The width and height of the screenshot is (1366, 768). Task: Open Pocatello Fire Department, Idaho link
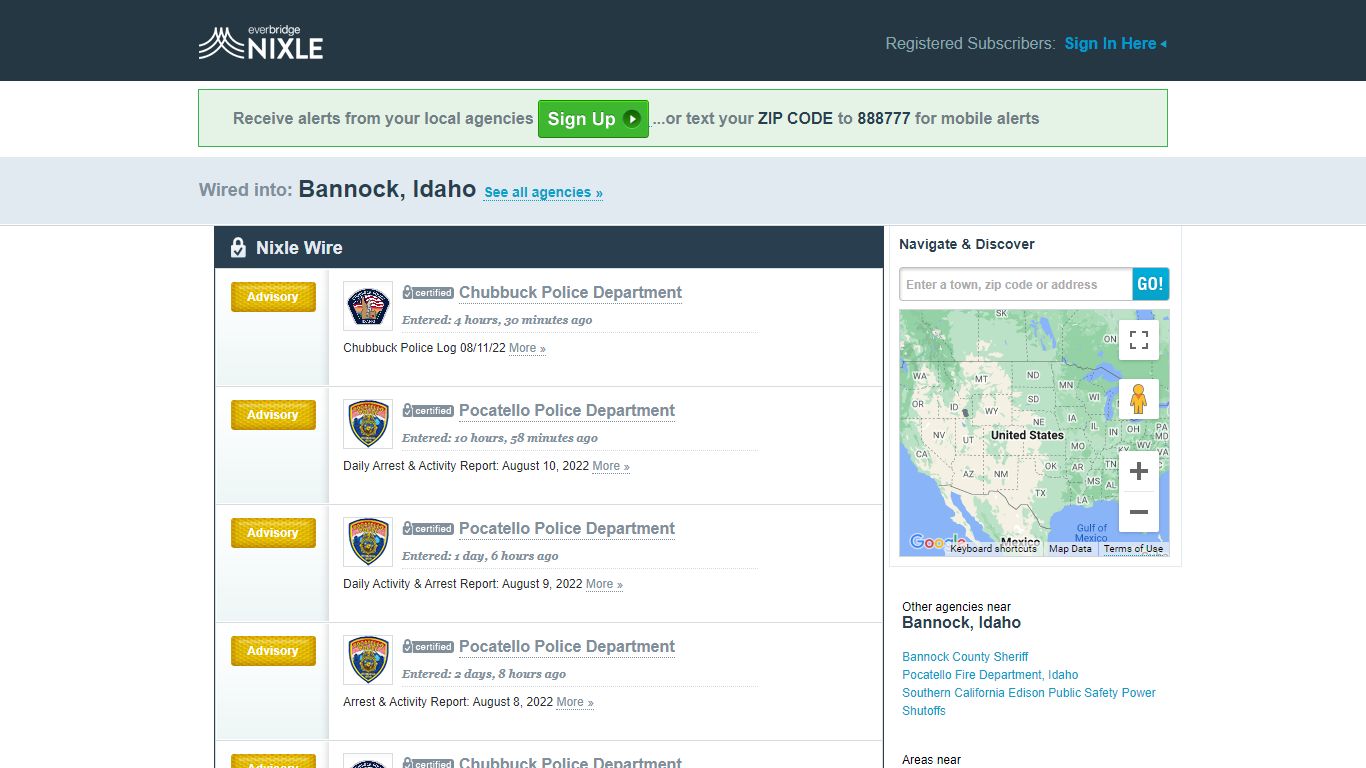click(990, 675)
